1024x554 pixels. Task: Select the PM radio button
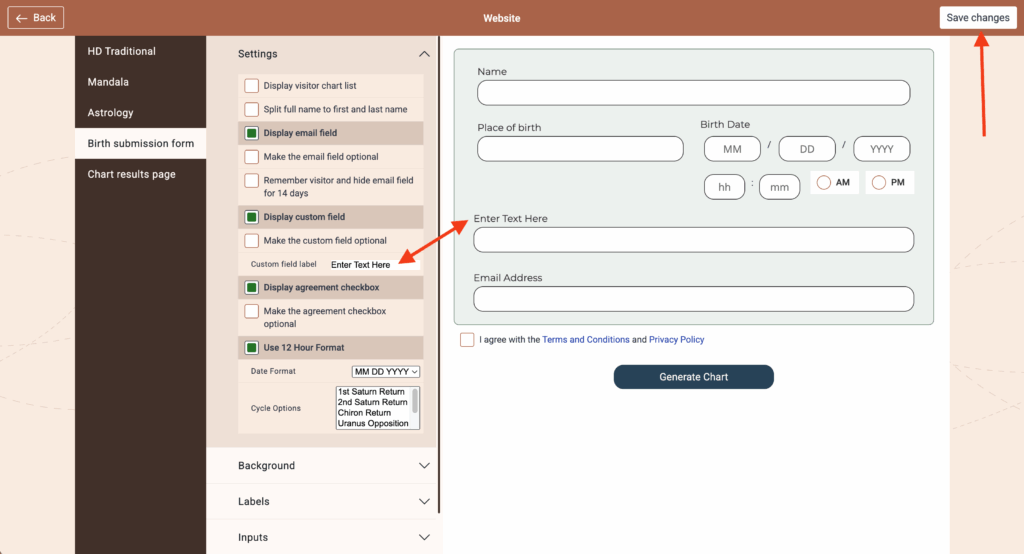click(x=878, y=183)
